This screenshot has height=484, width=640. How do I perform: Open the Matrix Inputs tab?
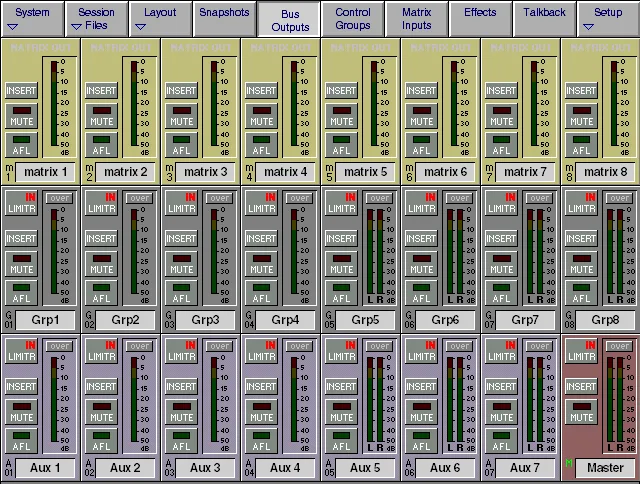[x=417, y=19]
